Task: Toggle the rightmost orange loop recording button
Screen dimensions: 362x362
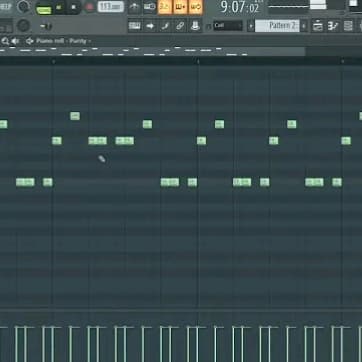Action: 196,7
